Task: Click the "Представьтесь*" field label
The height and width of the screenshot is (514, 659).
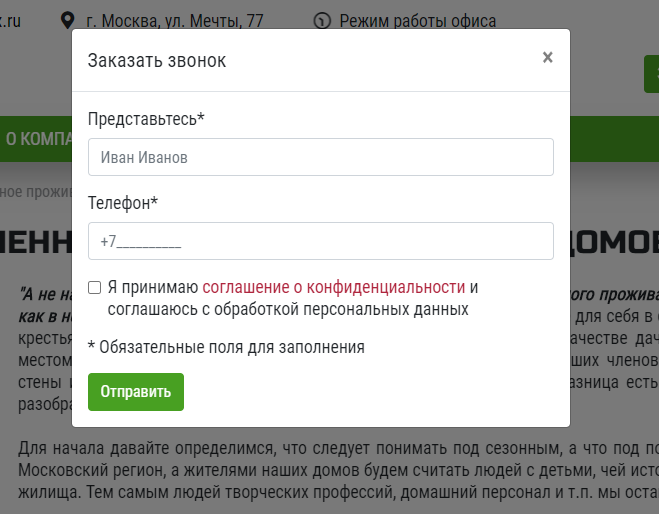Action: (x=146, y=119)
